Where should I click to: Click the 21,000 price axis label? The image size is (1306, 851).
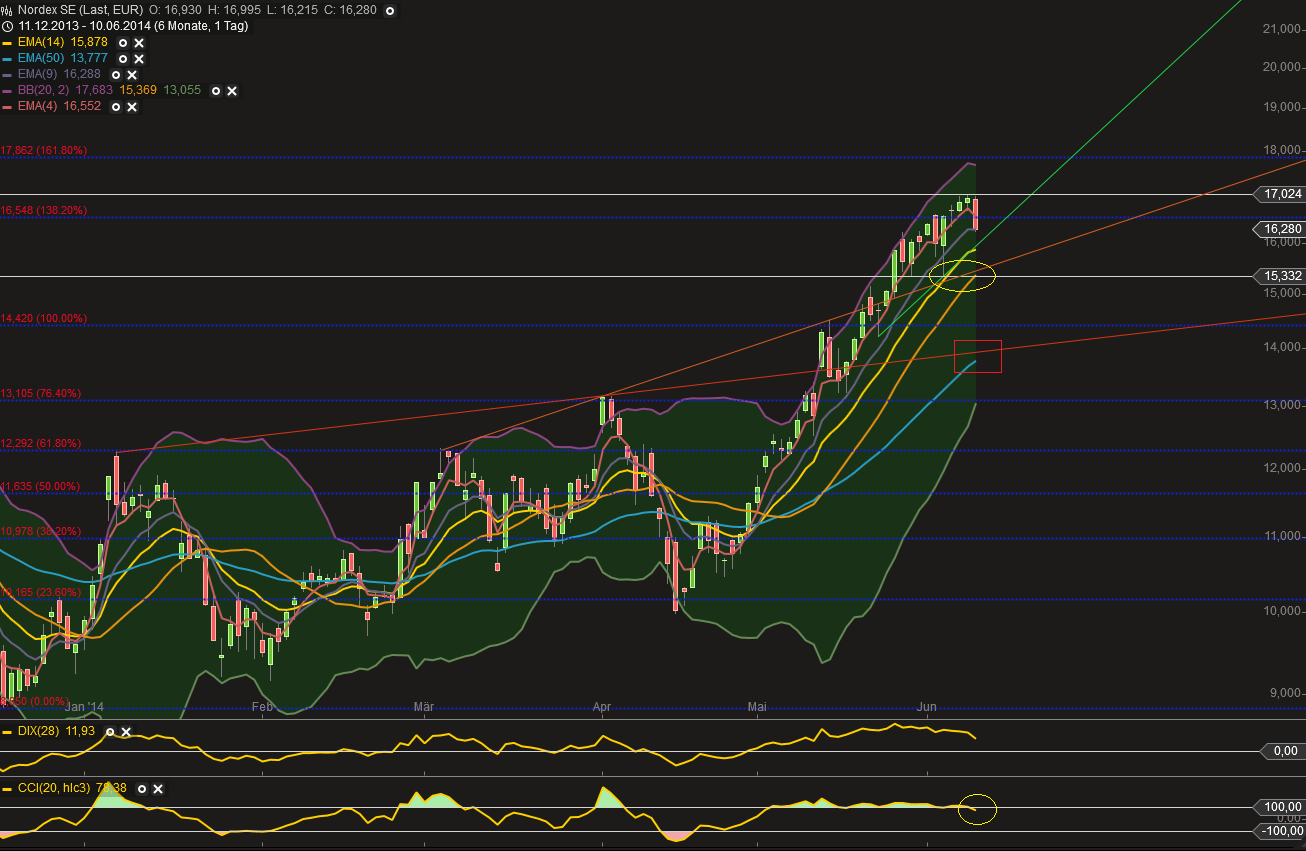[x=1284, y=29]
